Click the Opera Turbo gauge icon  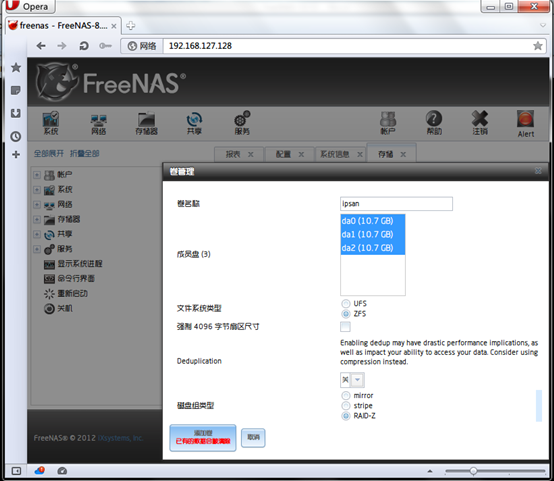62,471
